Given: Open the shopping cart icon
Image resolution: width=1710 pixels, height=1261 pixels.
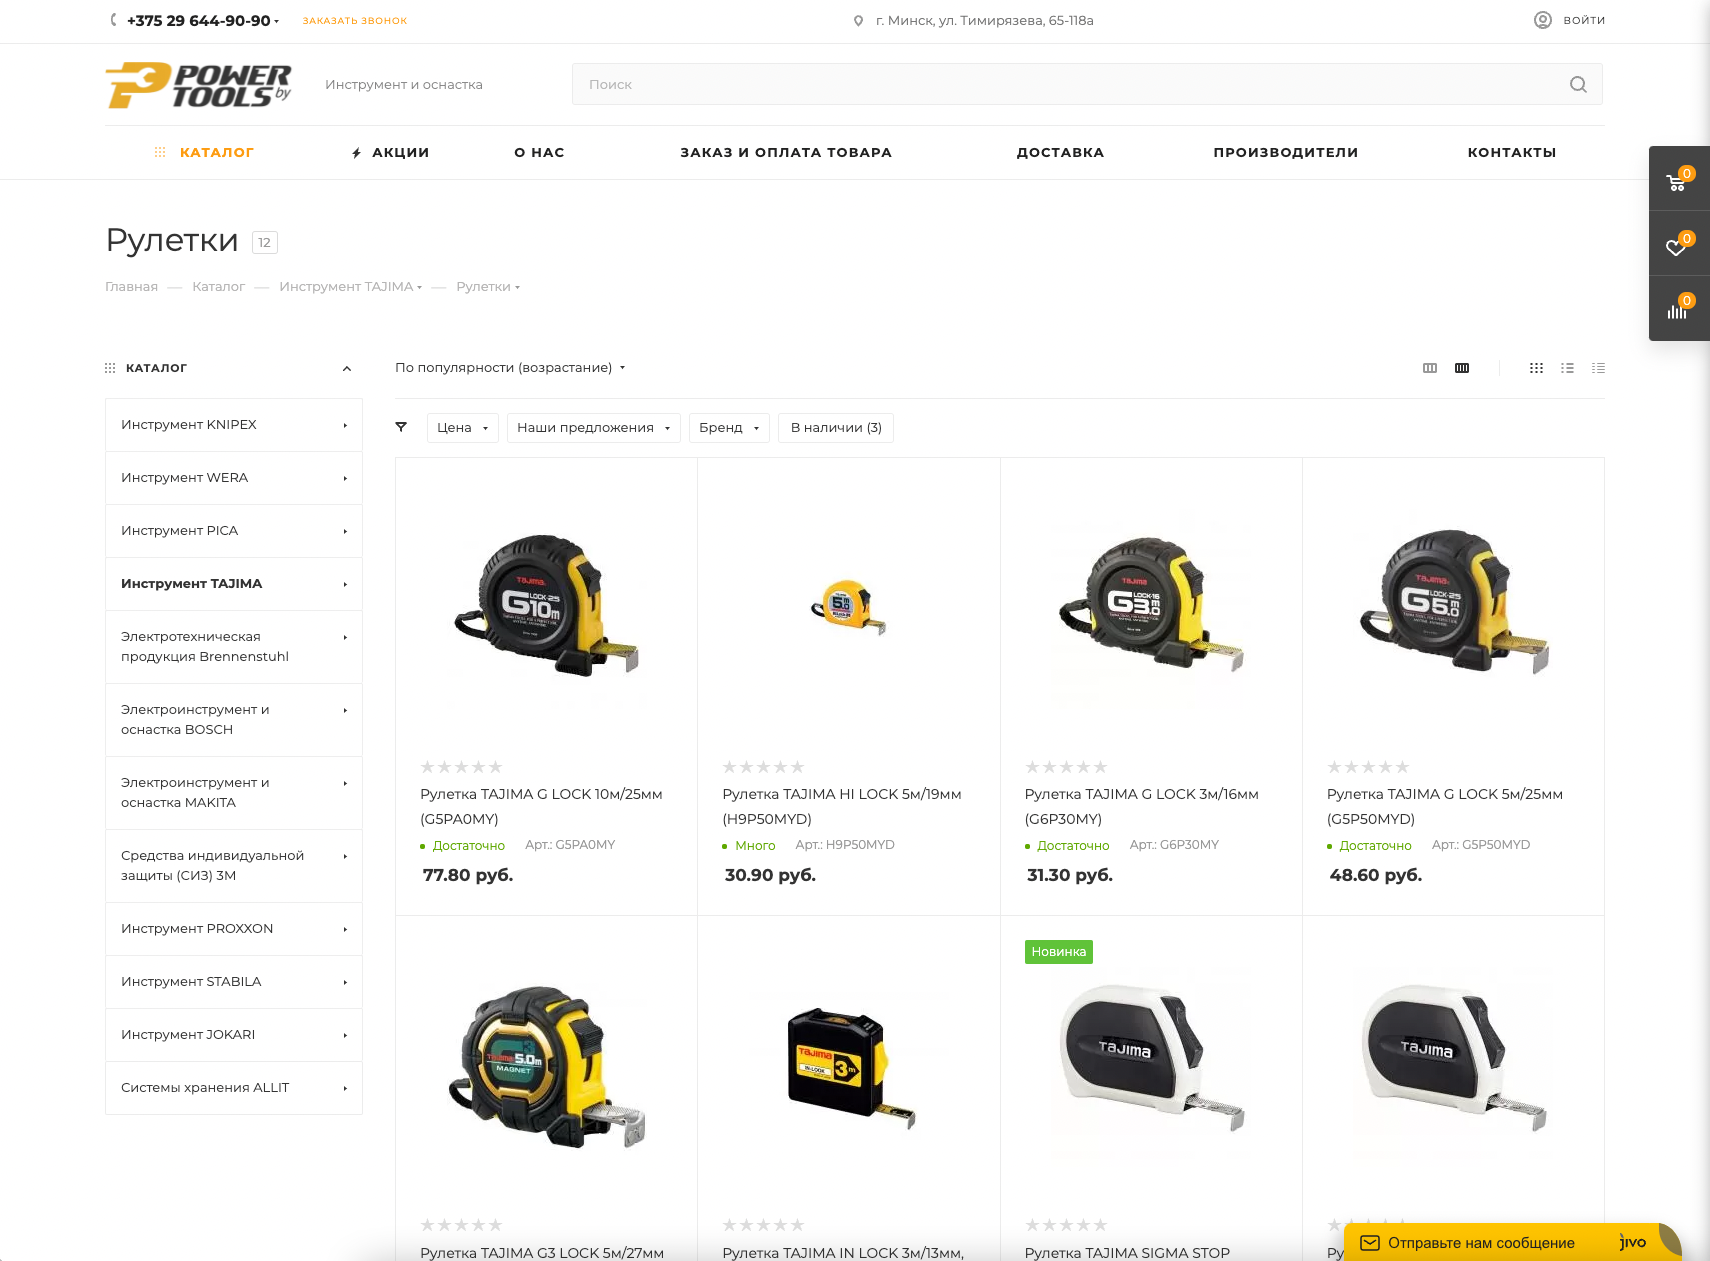Looking at the screenshot, I should (x=1677, y=181).
